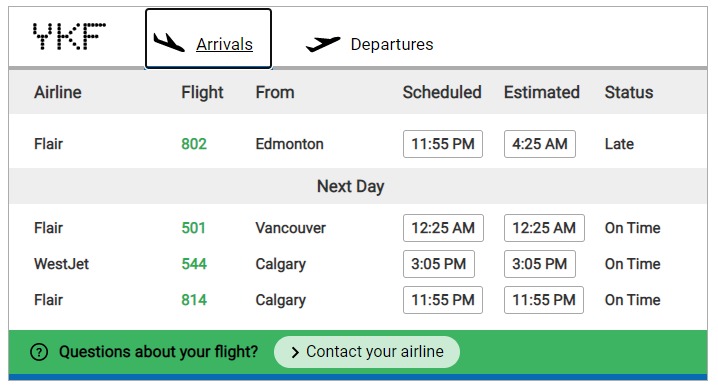718x388 pixels.
Task: Click the YKF airport logo
Action: click(x=69, y=36)
